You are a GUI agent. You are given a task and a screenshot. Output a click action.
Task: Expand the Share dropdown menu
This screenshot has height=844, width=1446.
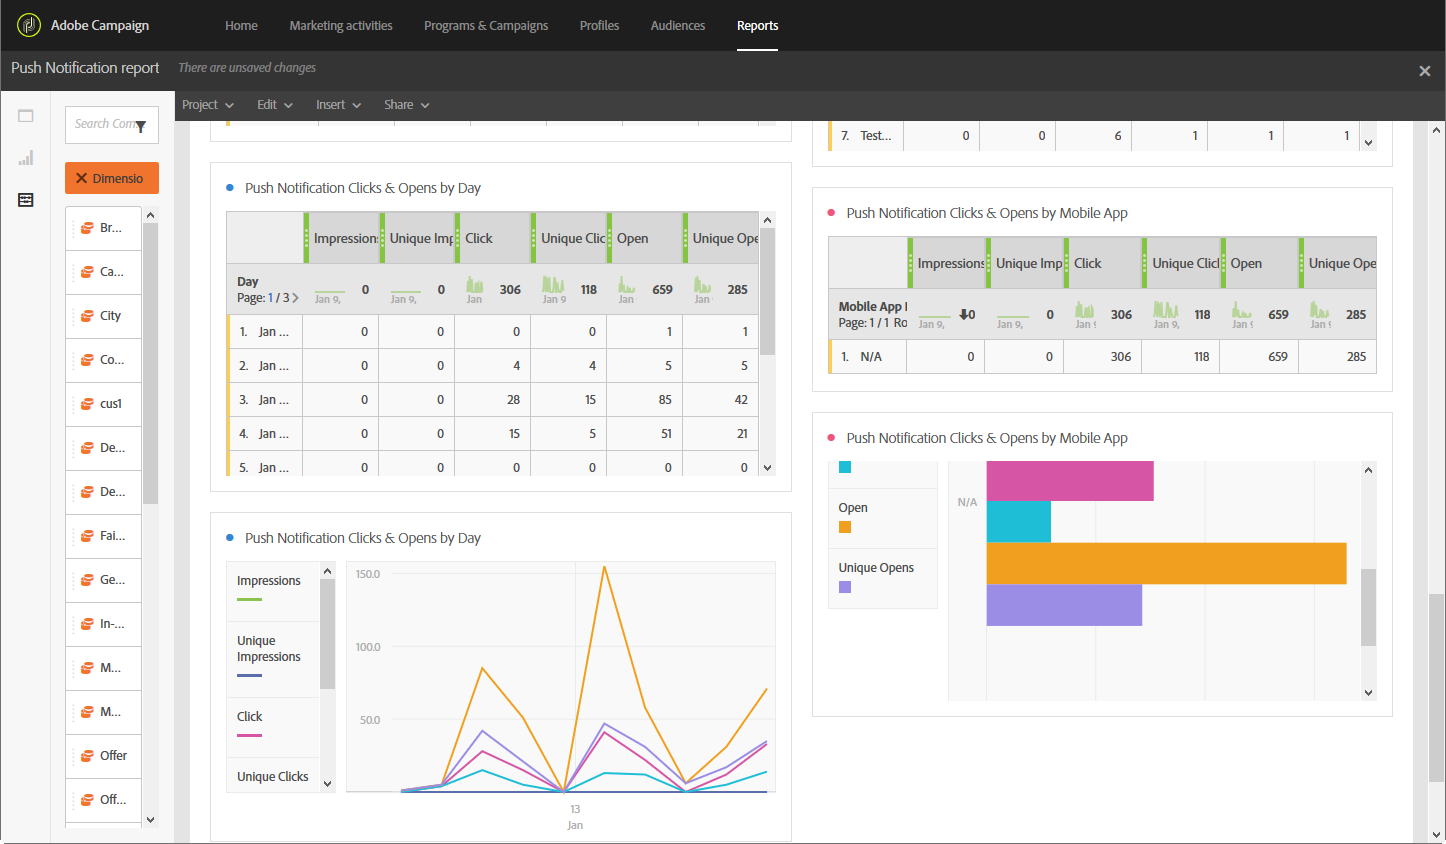(406, 105)
